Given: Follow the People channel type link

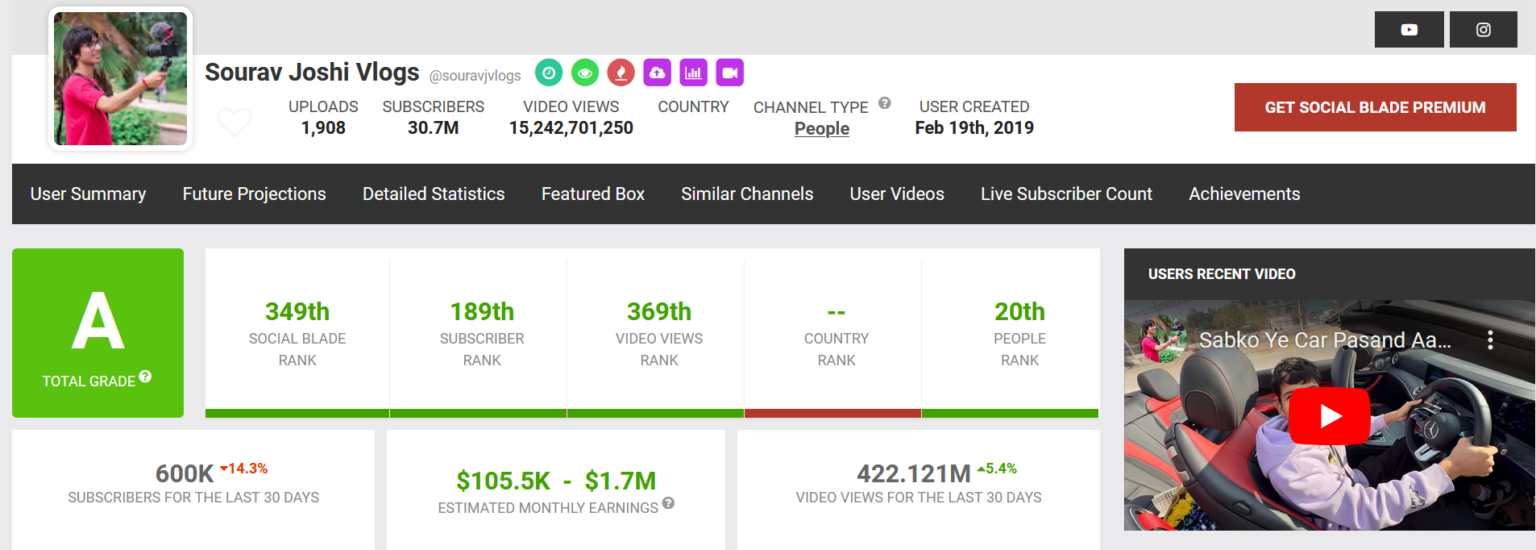Looking at the screenshot, I should [822, 128].
